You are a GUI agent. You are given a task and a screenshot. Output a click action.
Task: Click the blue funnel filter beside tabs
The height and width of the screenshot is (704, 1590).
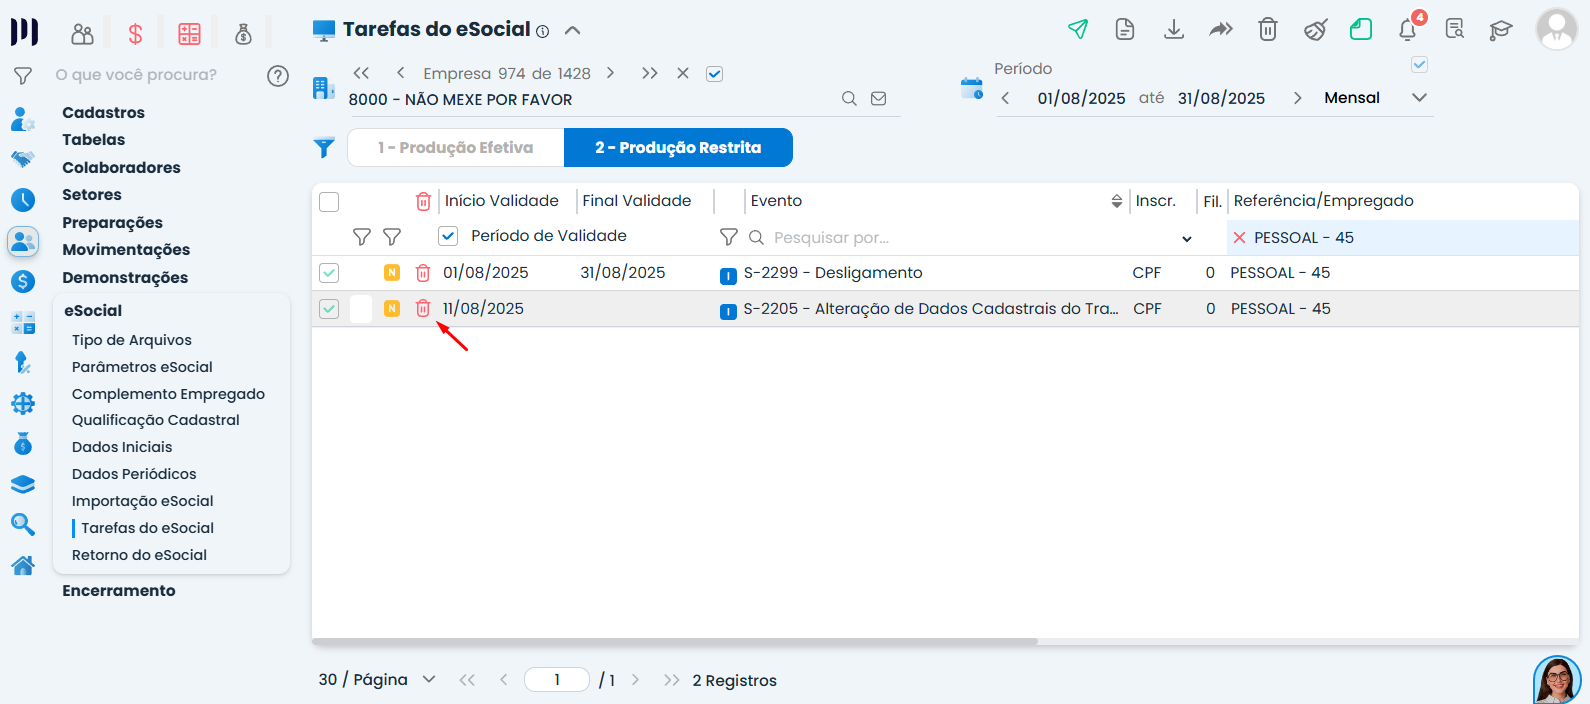[x=324, y=148]
